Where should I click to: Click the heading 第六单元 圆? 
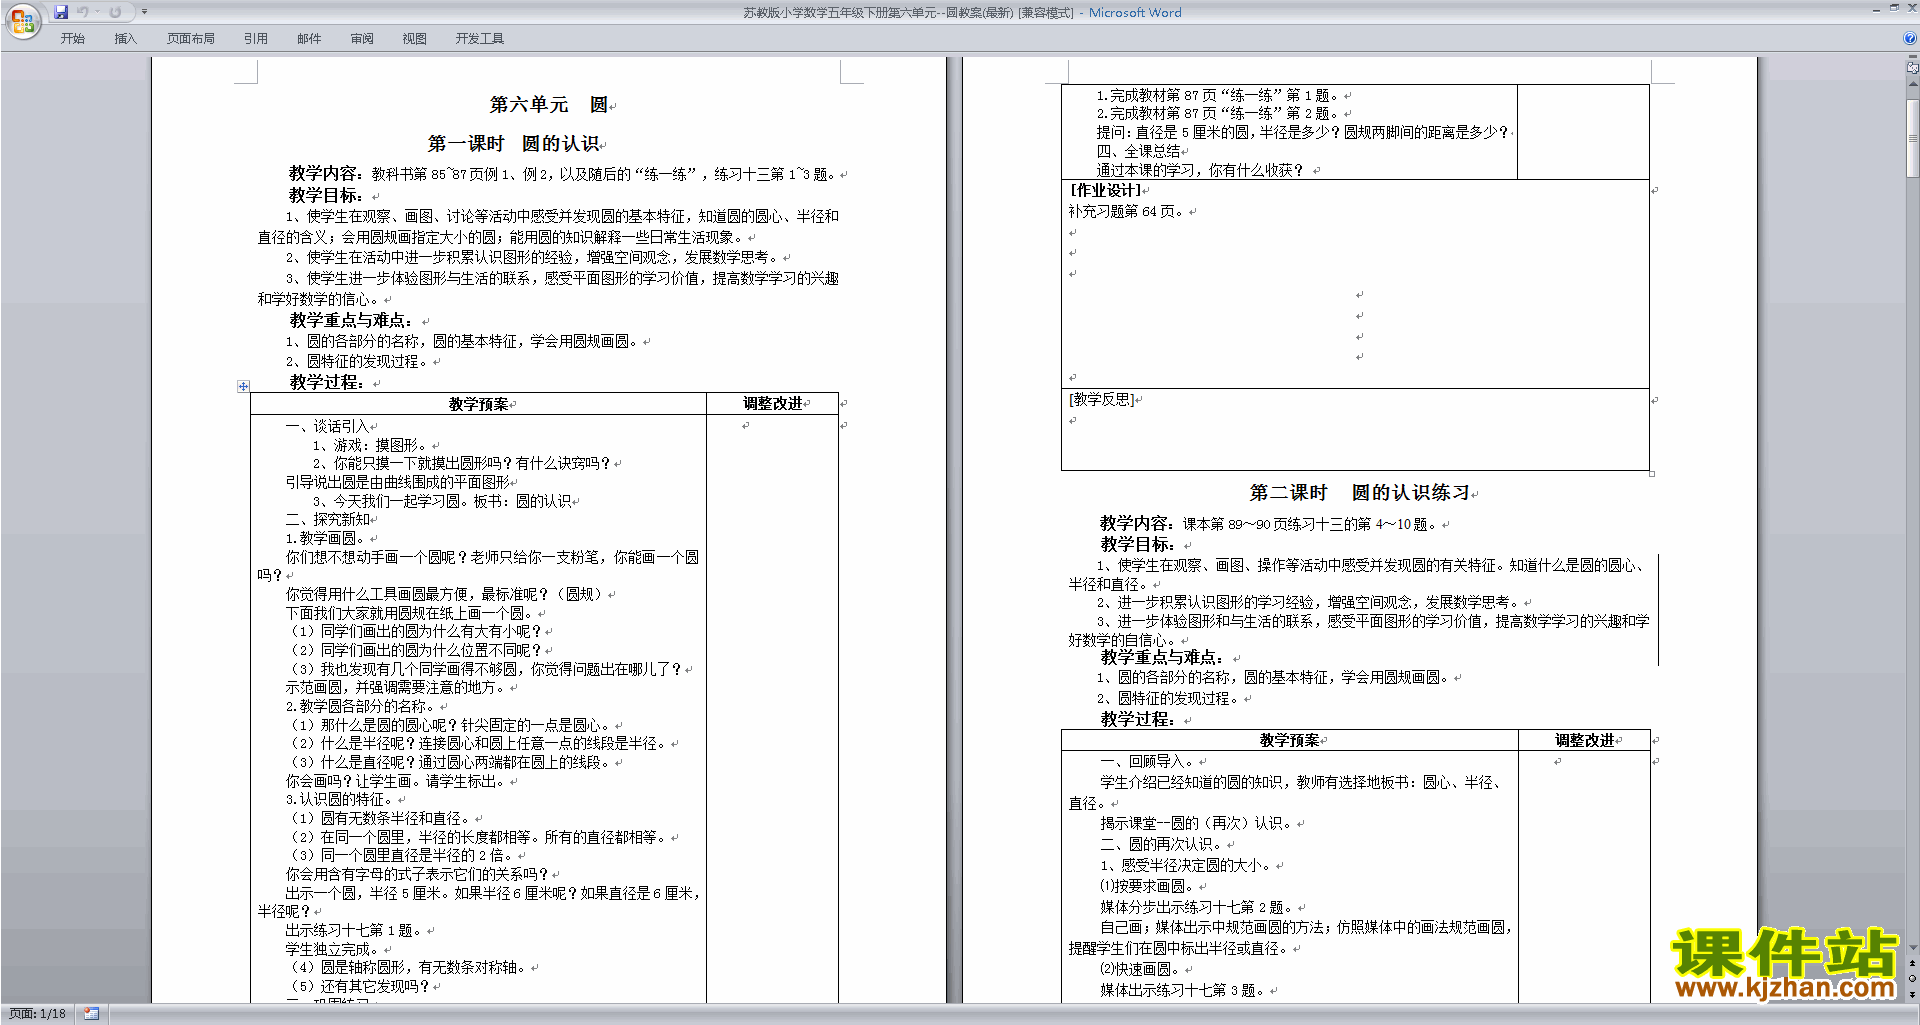click(549, 105)
